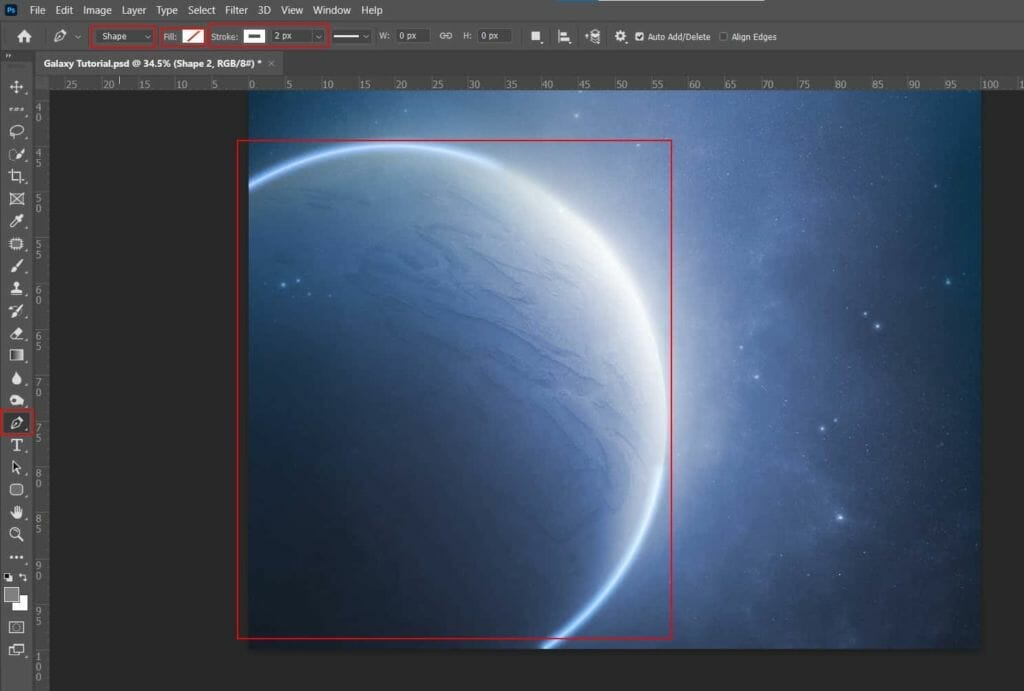1024x691 pixels.
Task: Reset default foreground and background colors
Action: point(8,577)
